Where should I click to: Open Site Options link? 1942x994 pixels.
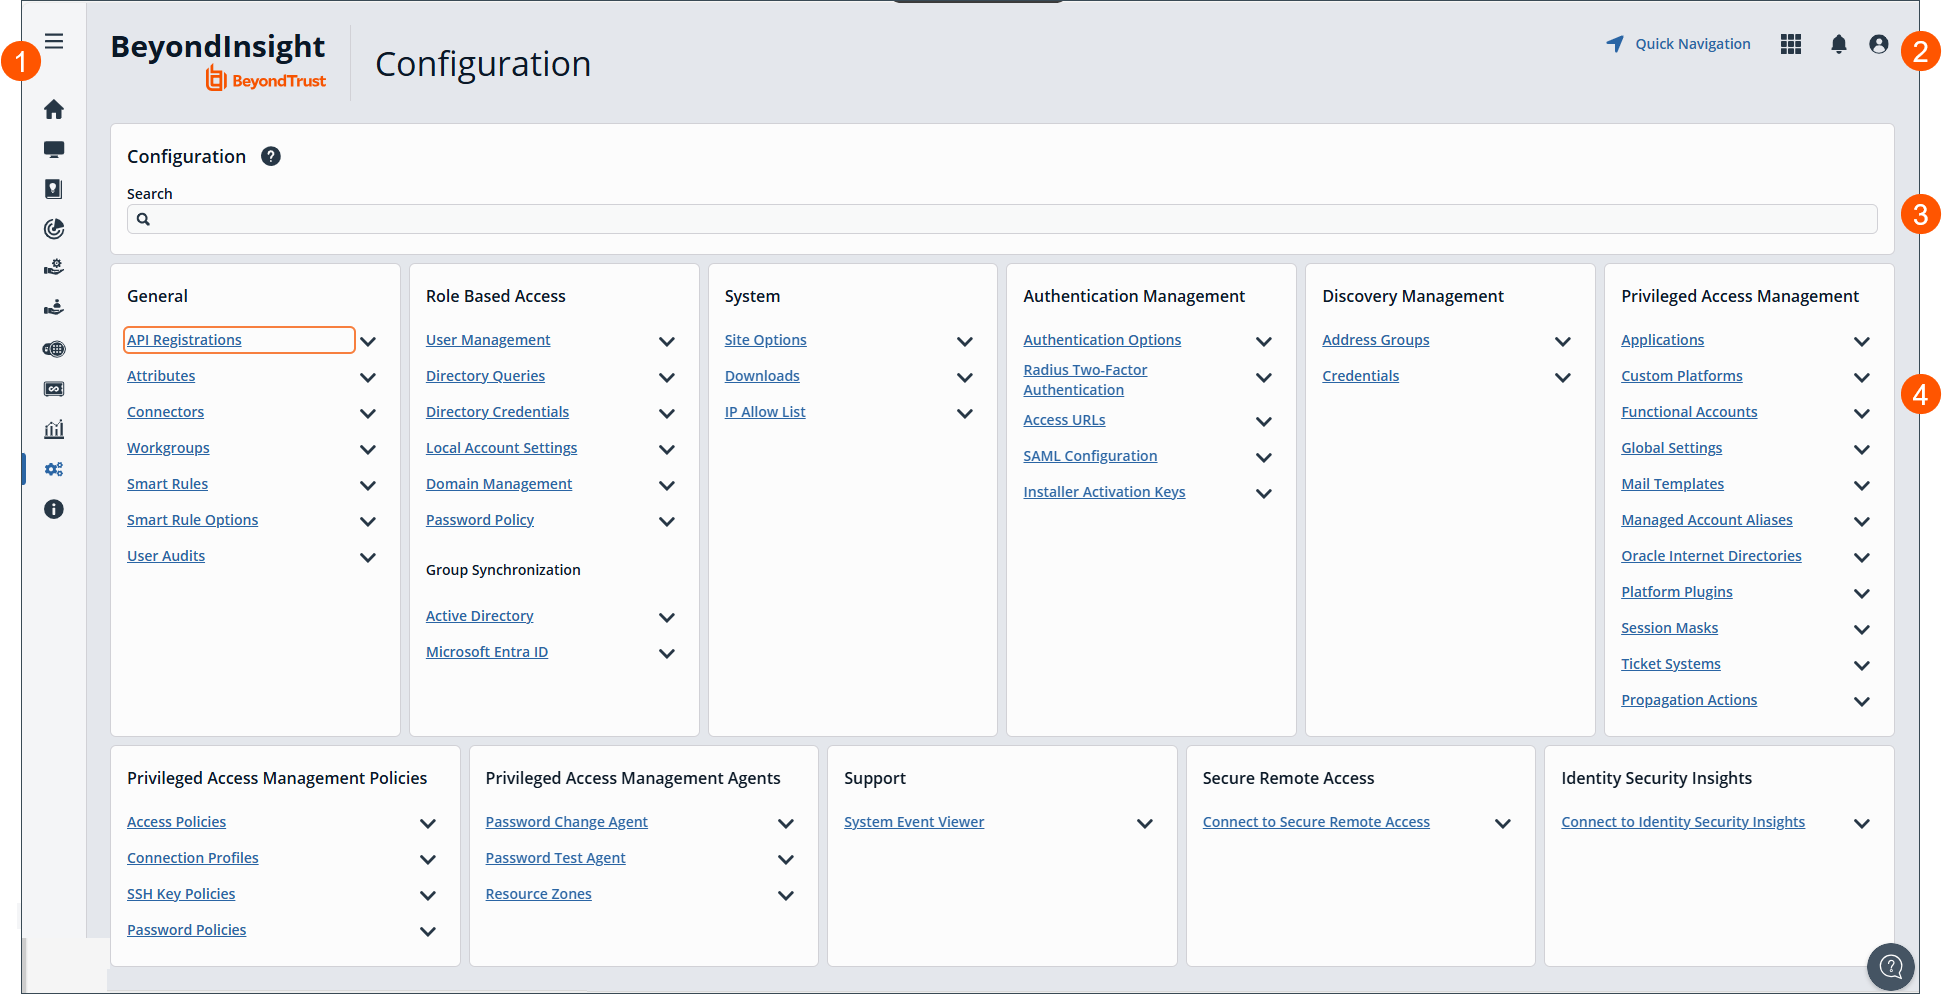765,340
